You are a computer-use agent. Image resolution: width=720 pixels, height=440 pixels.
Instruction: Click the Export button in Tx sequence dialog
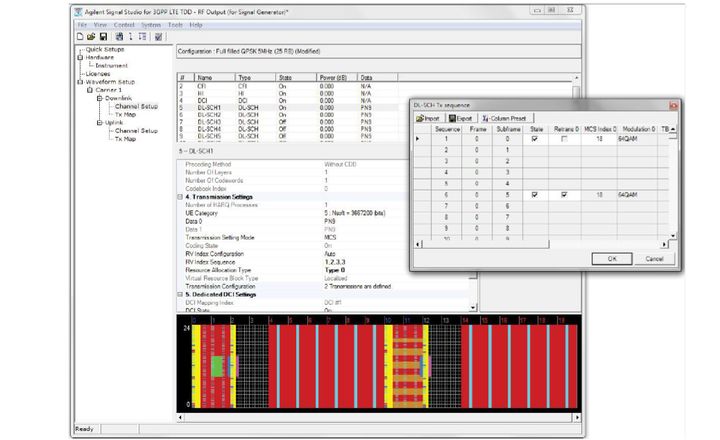pyautogui.click(x=462, y=118)
